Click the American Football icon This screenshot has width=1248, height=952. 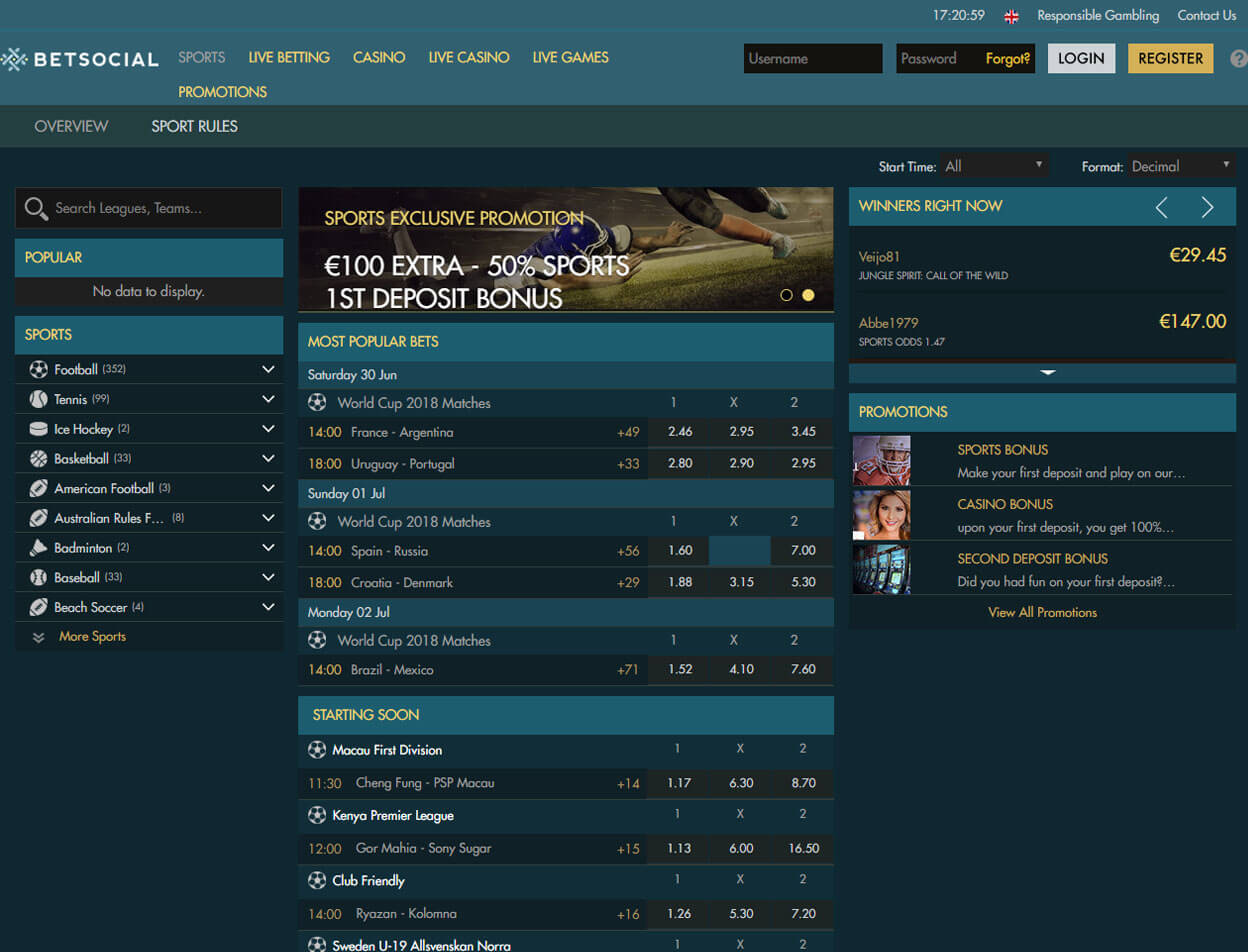pos(38,488)
